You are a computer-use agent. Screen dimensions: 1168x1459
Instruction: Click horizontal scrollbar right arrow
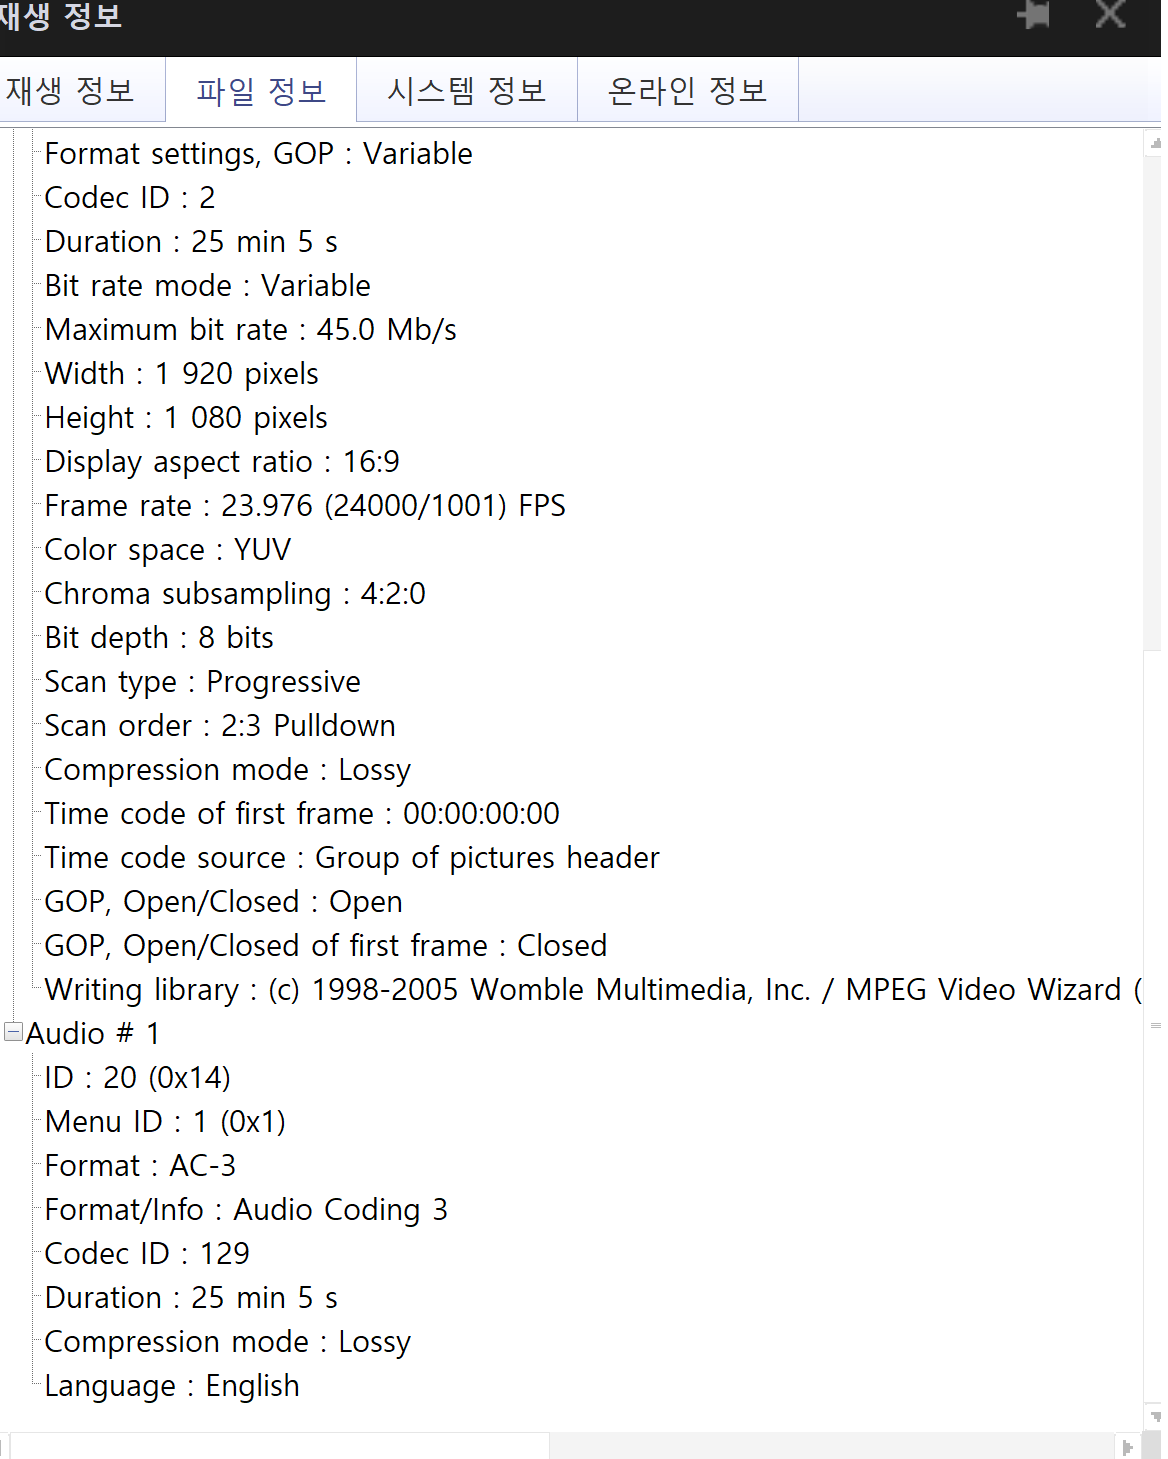[1128, 1447]
